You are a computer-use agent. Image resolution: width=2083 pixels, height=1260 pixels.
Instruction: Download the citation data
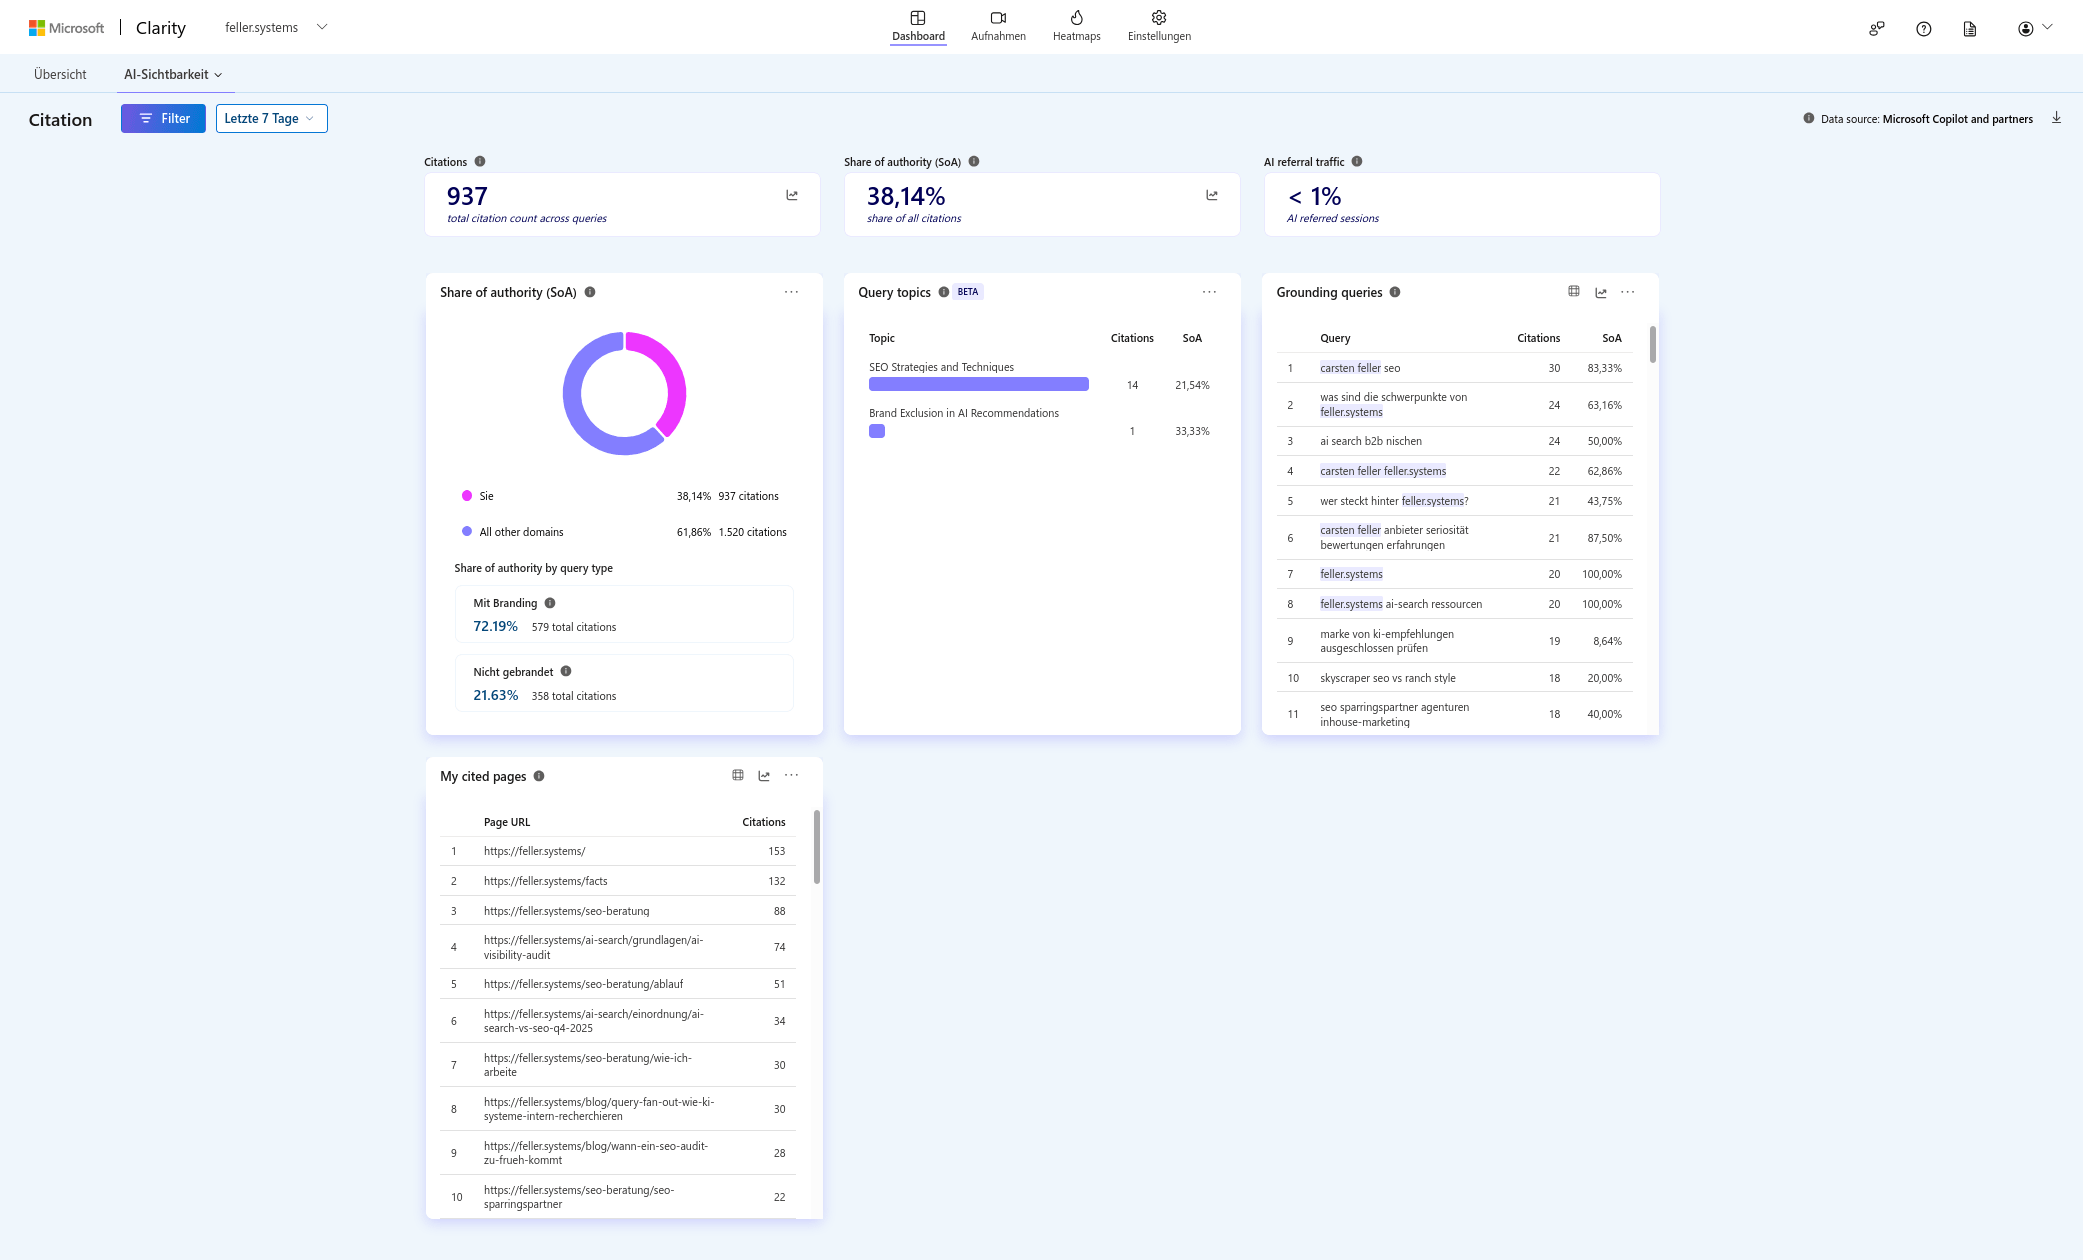pos(2057,118)
